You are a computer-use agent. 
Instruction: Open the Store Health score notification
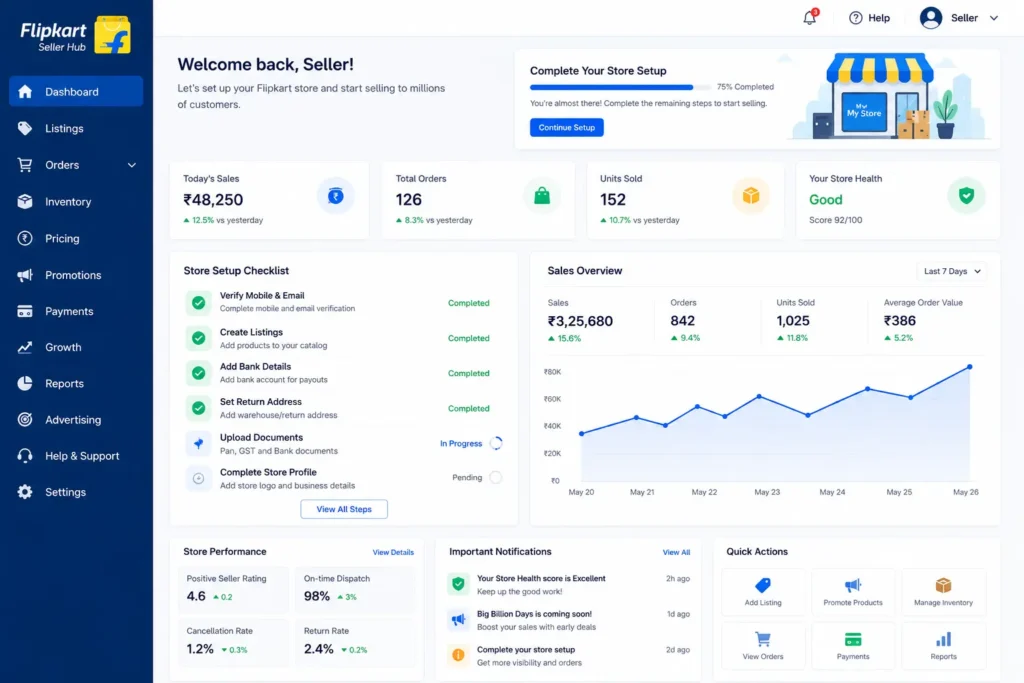pos(569,584)
